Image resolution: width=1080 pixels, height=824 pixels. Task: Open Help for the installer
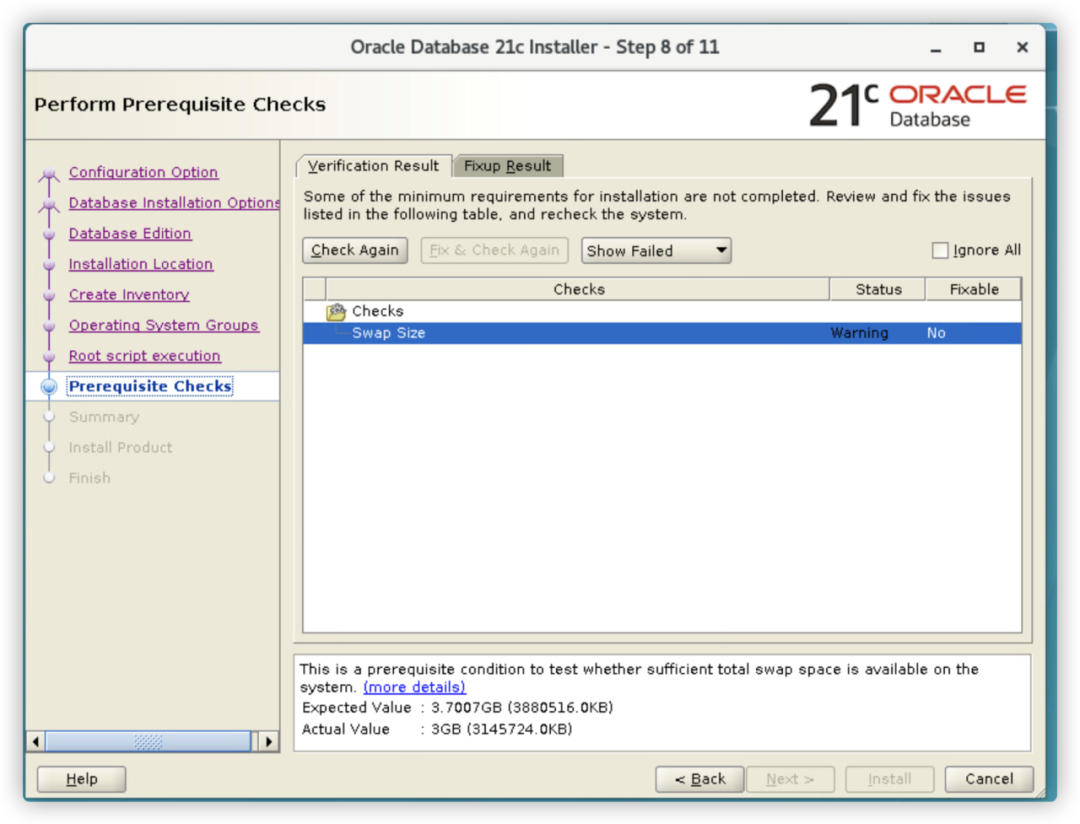(x=81, y=779)
